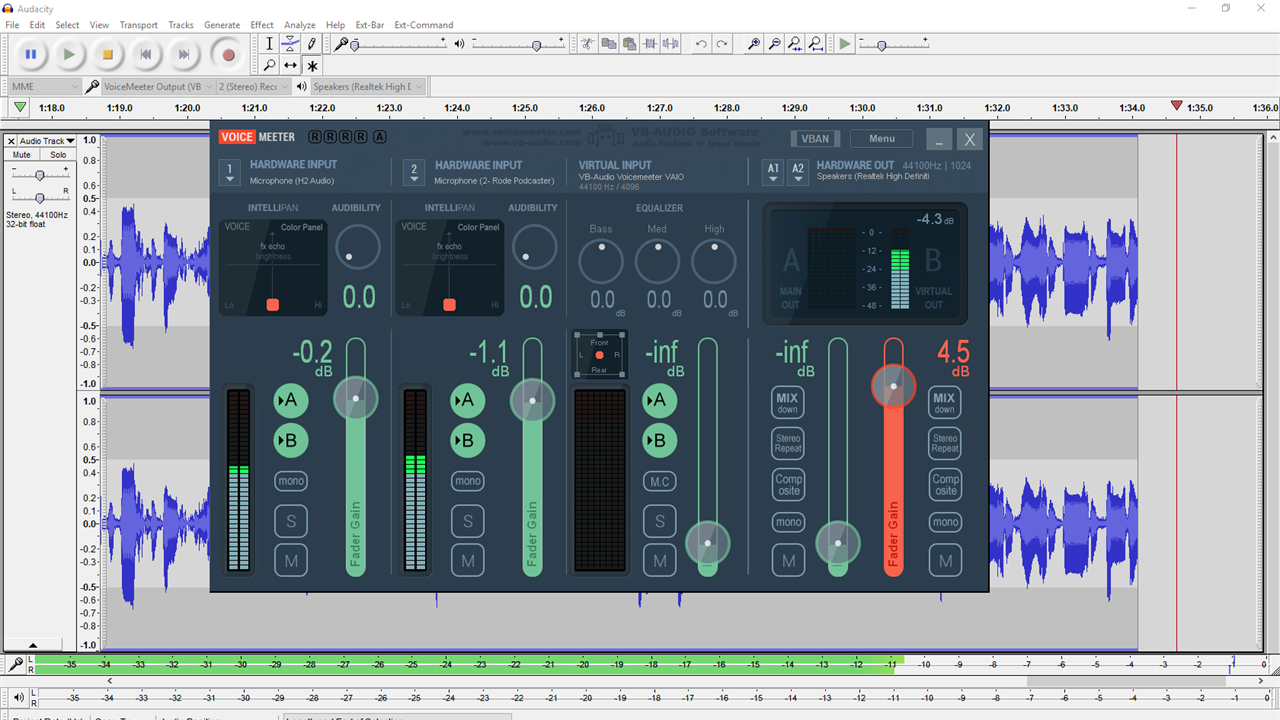The width and height of the screenshot is (1280, 720).
Task: Select the Multi-Tool asterisk icon
Action: pos(312,65)
